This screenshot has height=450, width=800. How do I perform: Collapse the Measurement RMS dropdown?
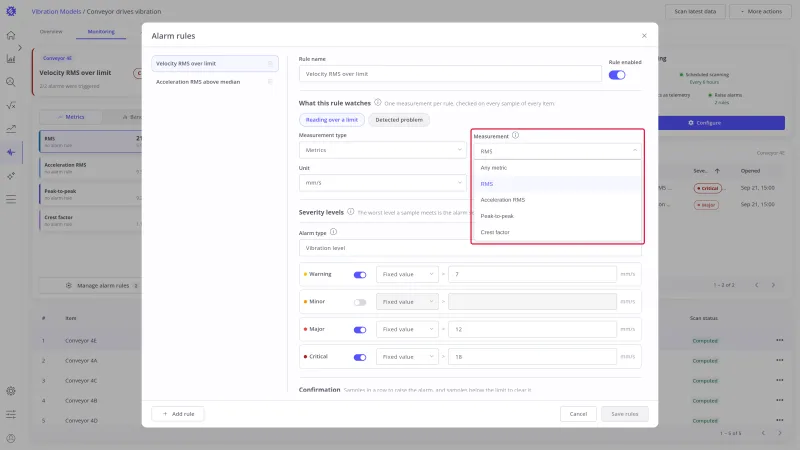click(x=557, y=151)
